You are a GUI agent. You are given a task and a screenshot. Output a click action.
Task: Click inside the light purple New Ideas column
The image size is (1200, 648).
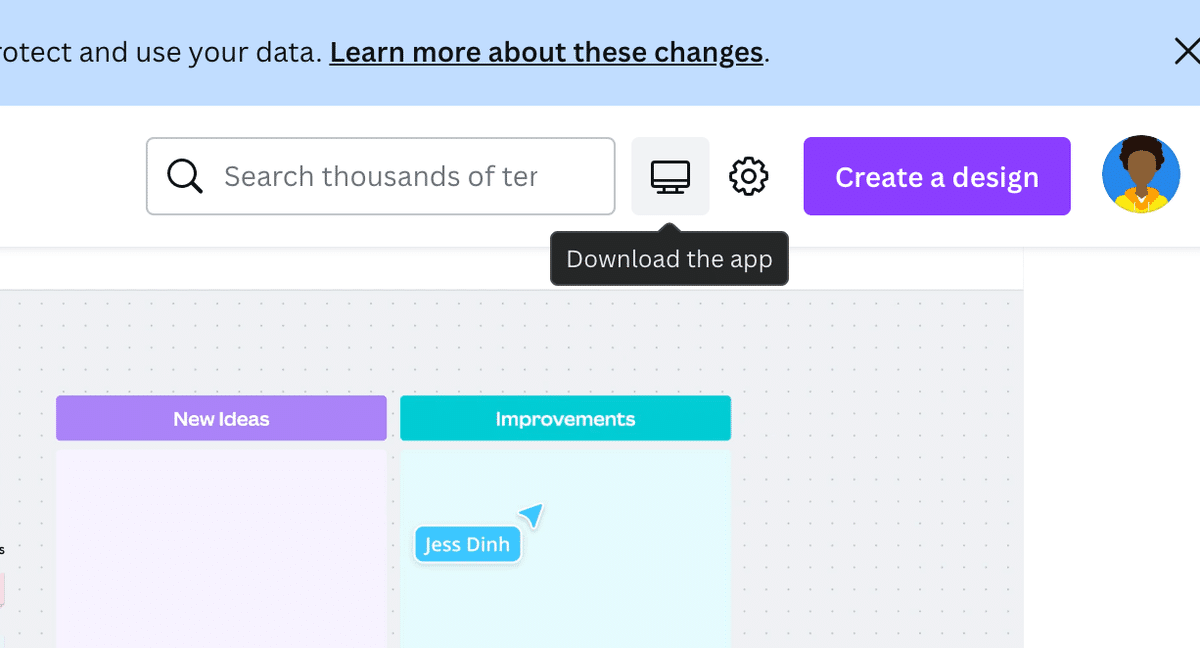click(x=221, y=550)
